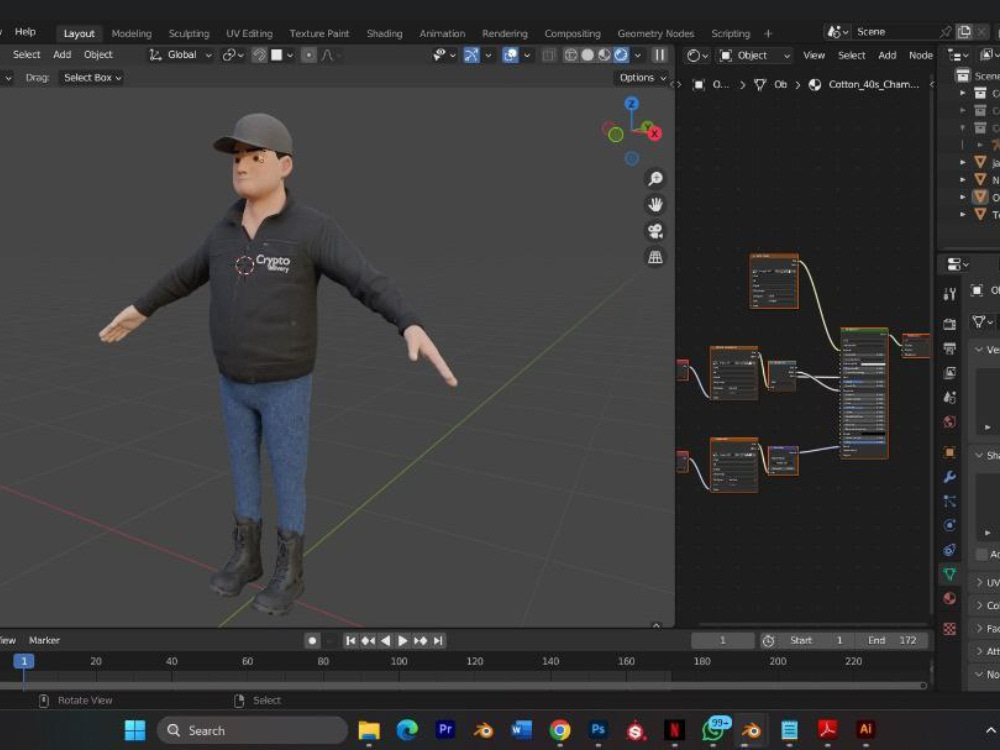The image size is (1000, 750).
Task: Open the node editor Node menu
Action: [x=920, y=55]
